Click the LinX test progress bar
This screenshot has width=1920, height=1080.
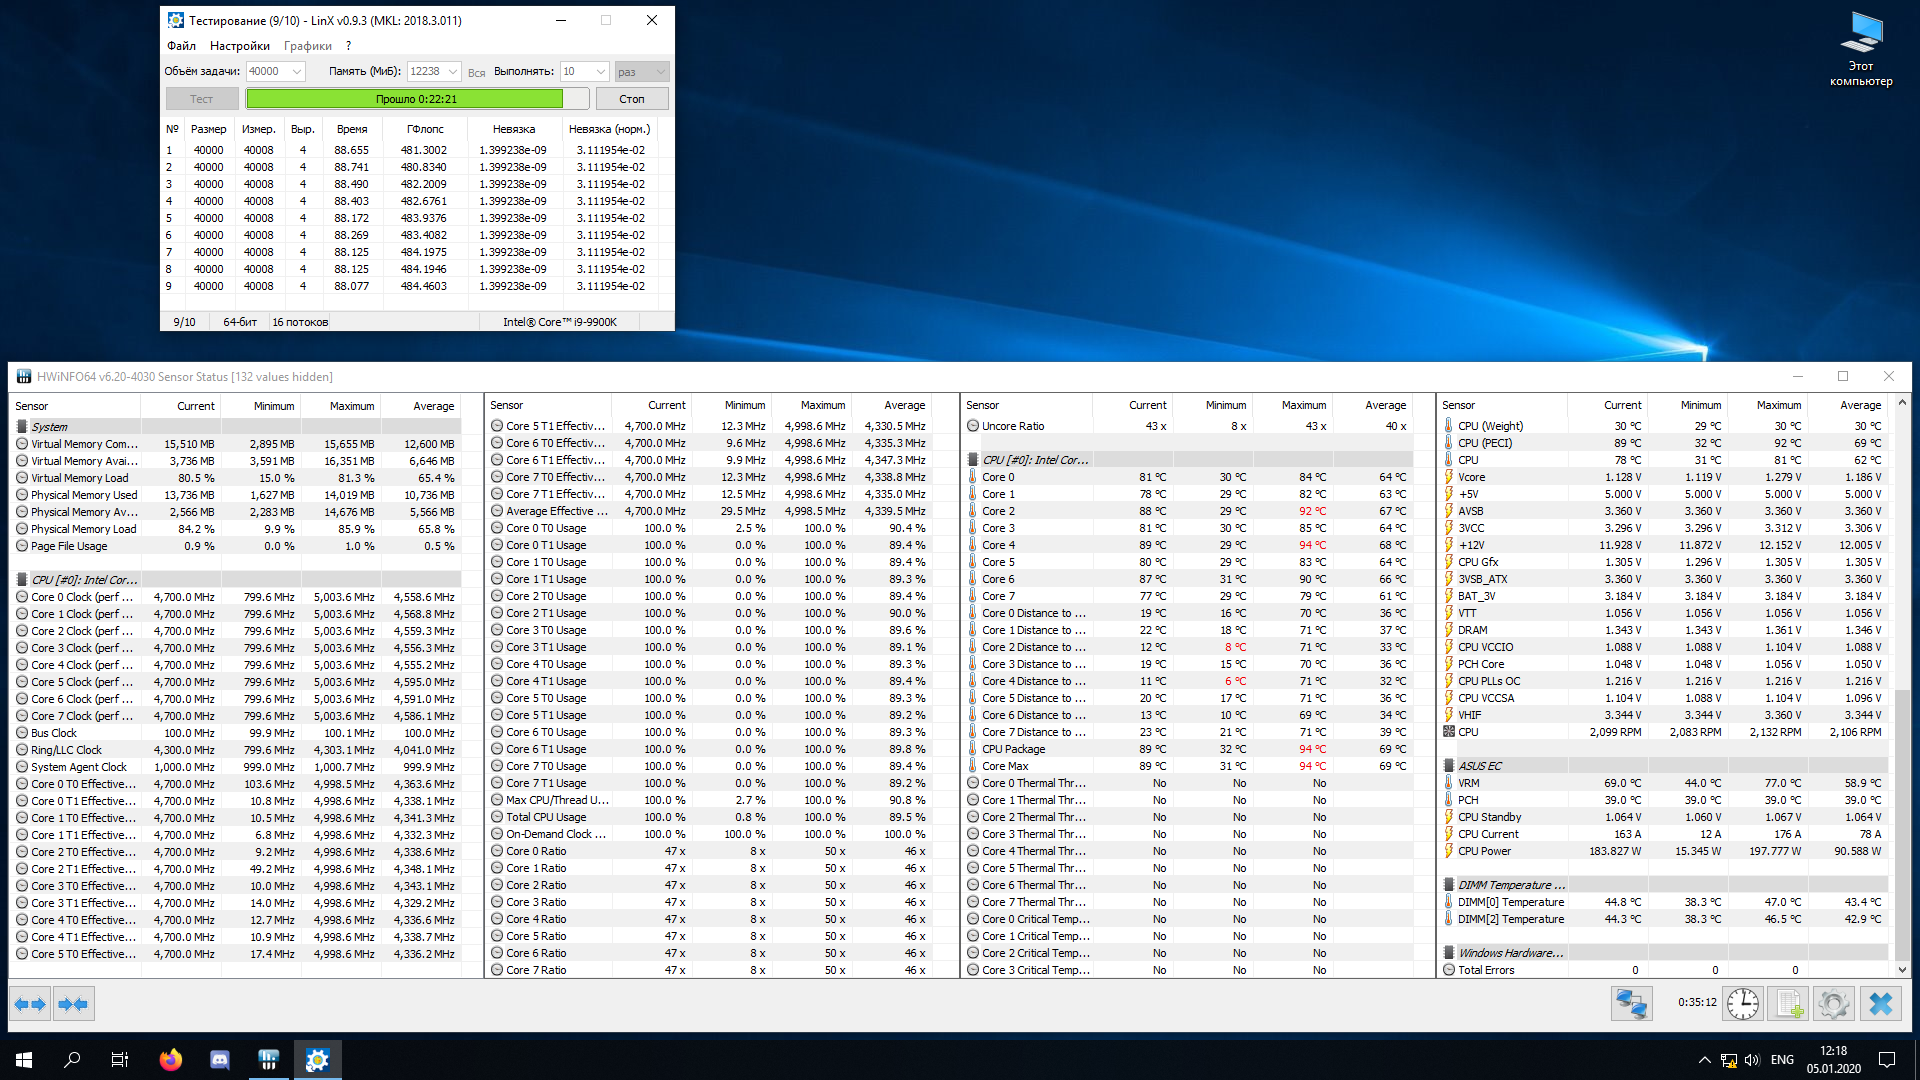pyautogui.click(x=416, y=99)
